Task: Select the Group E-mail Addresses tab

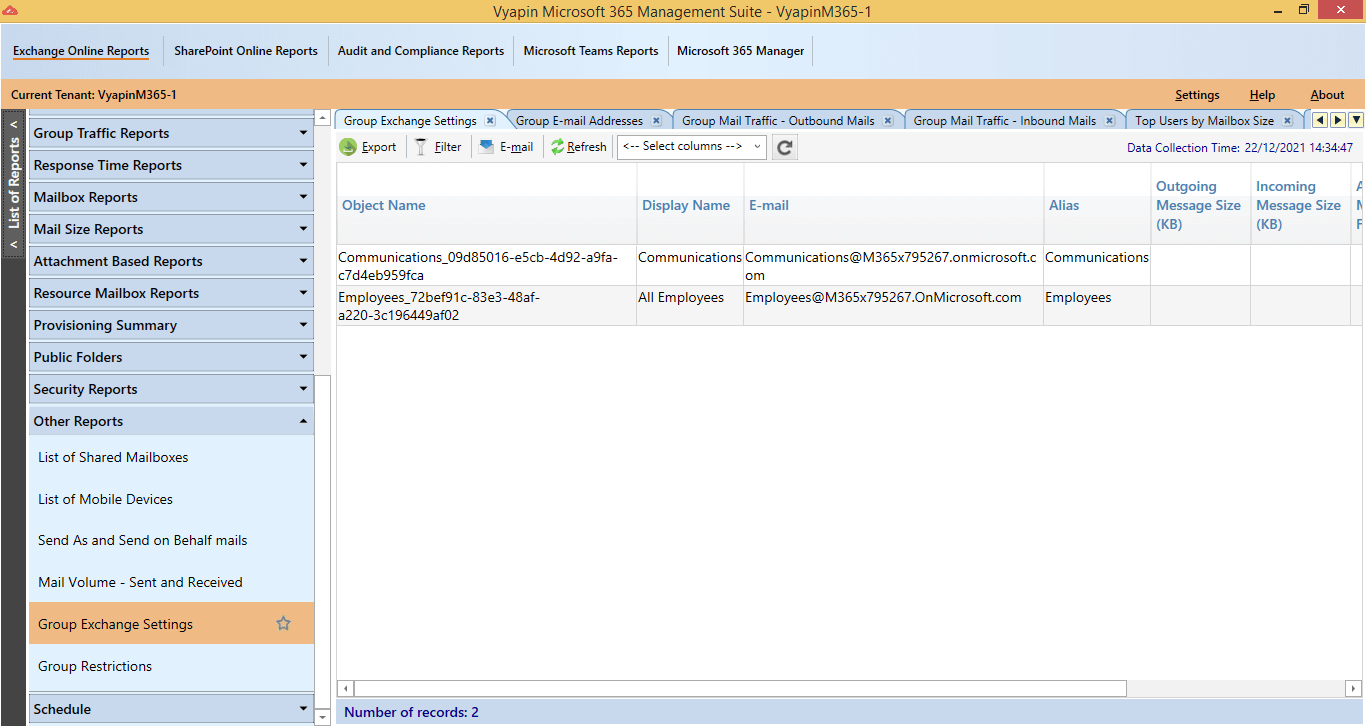Action: pyautogui.click(x=579, y=121)
